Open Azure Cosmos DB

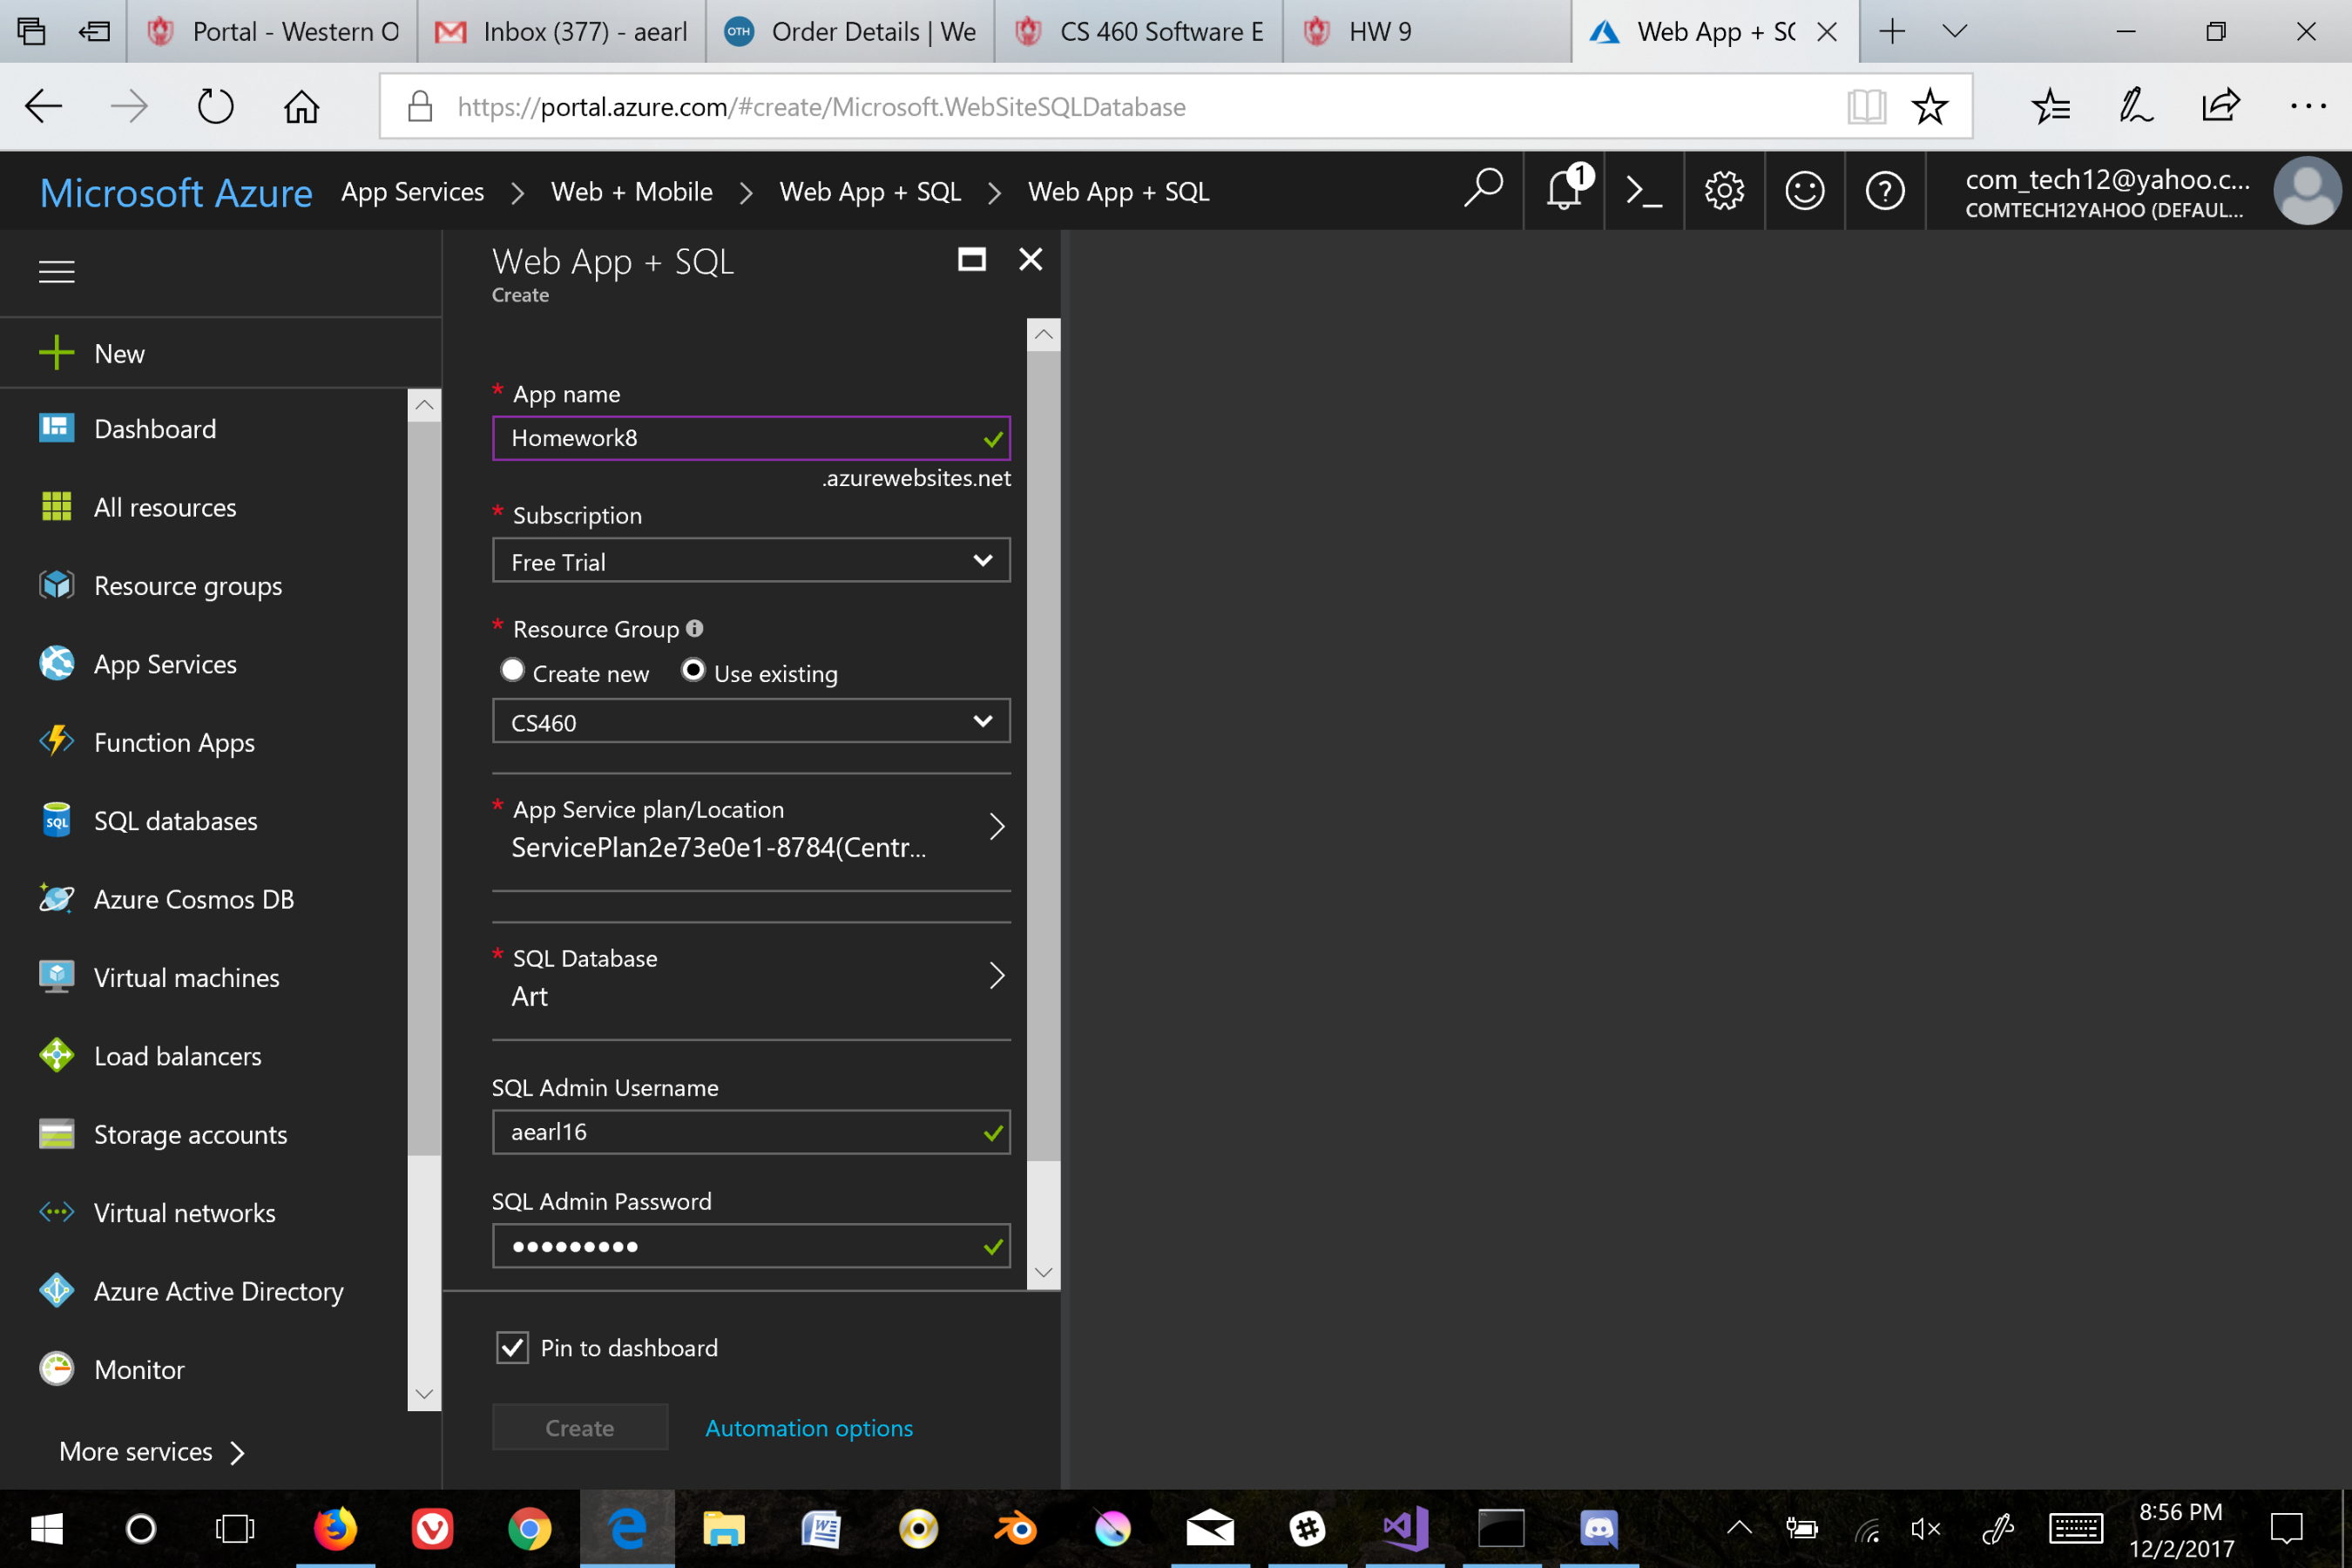click(x=194, y=898)
